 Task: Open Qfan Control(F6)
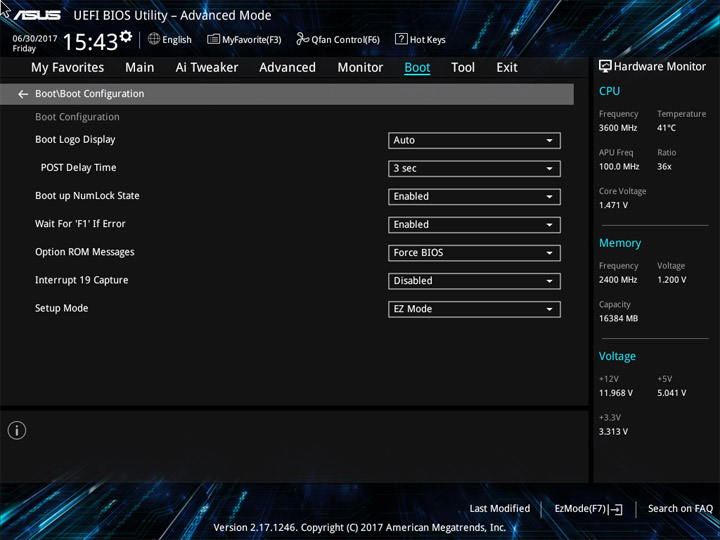pos(338,39)
